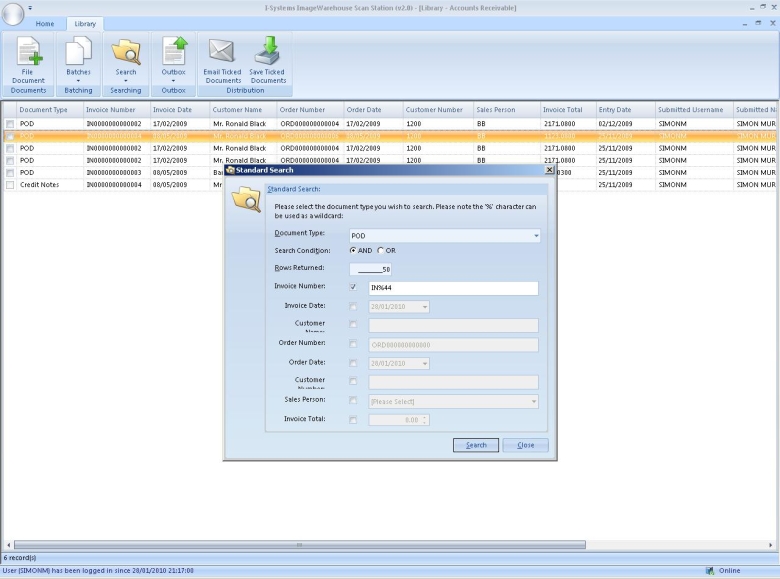This screenshot has width=780, height=579.
Task: Click the horizontal scrollbar thumb
Action: tap(299, 545)
